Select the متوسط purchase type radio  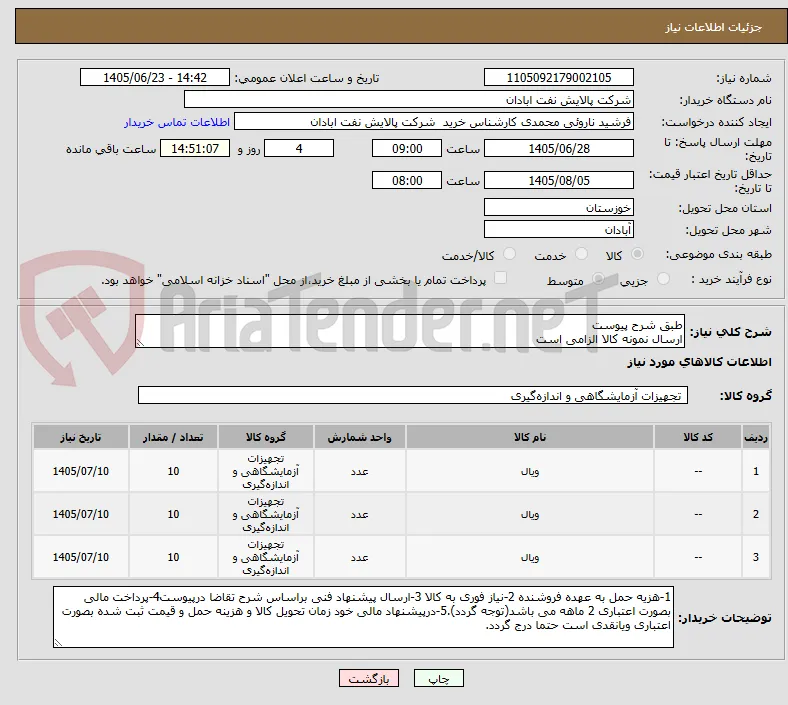(x=598, y=279)
